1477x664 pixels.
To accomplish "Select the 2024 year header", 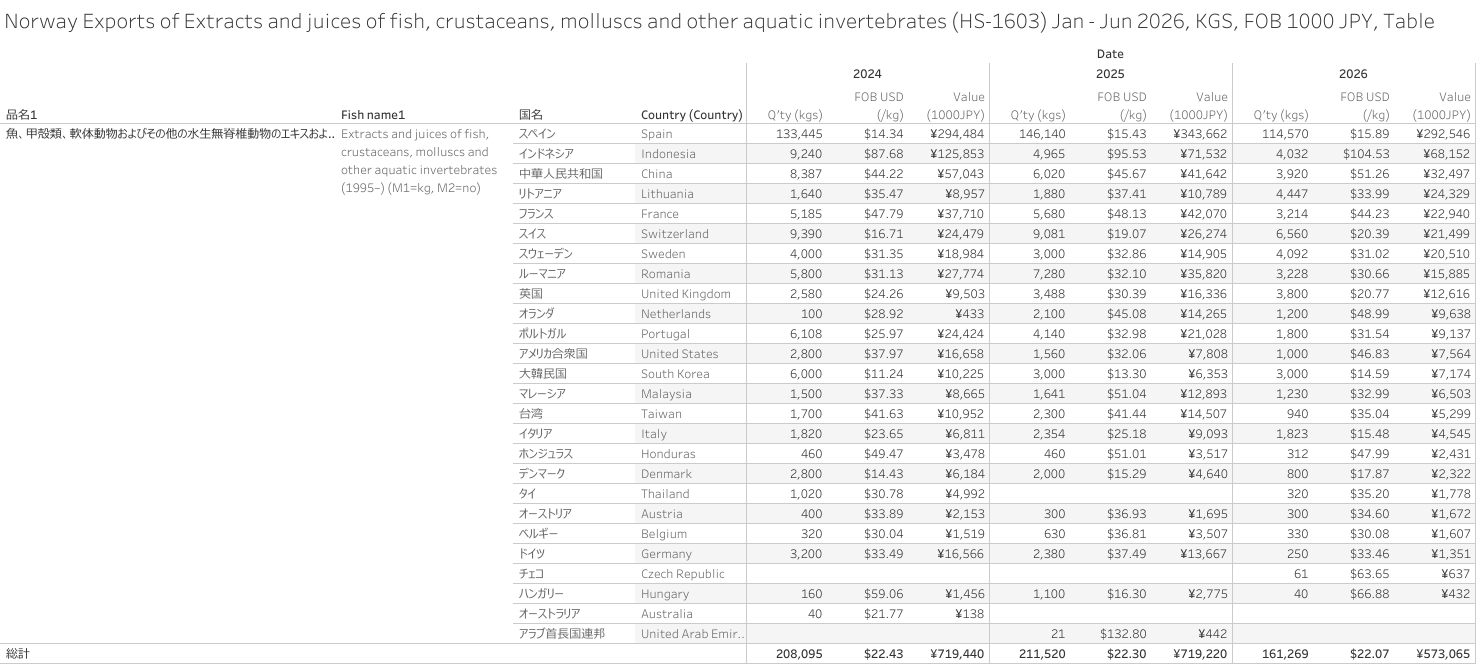I will (867, 74).
